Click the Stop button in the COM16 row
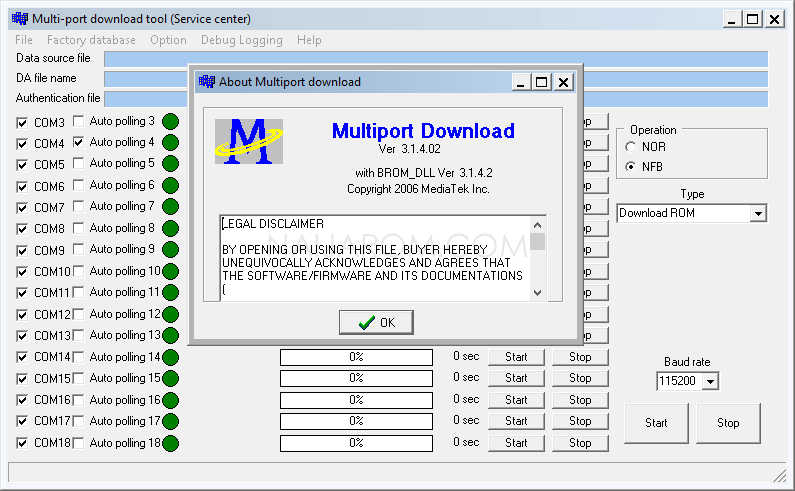Screen dimensions: 795x491 (x=580, y=400)
